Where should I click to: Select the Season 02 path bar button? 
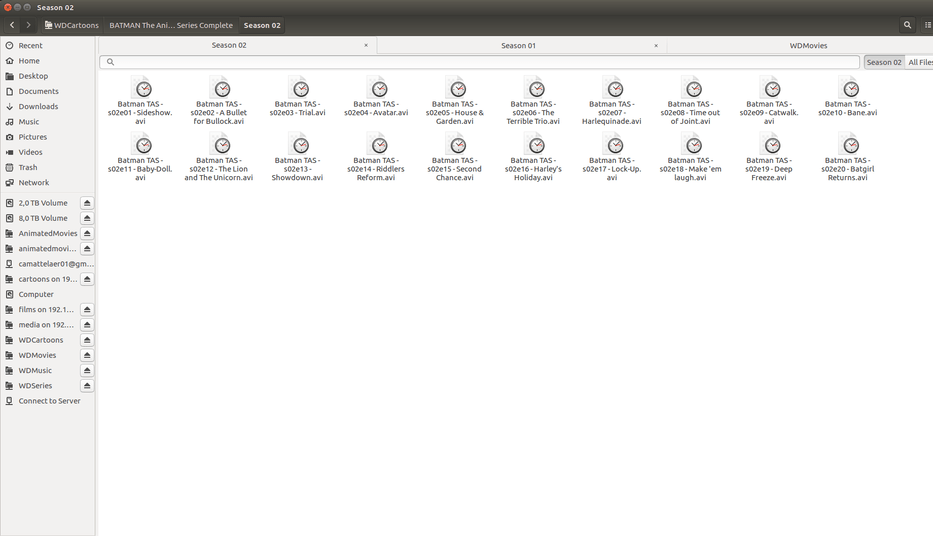click(x=262, y=25)
